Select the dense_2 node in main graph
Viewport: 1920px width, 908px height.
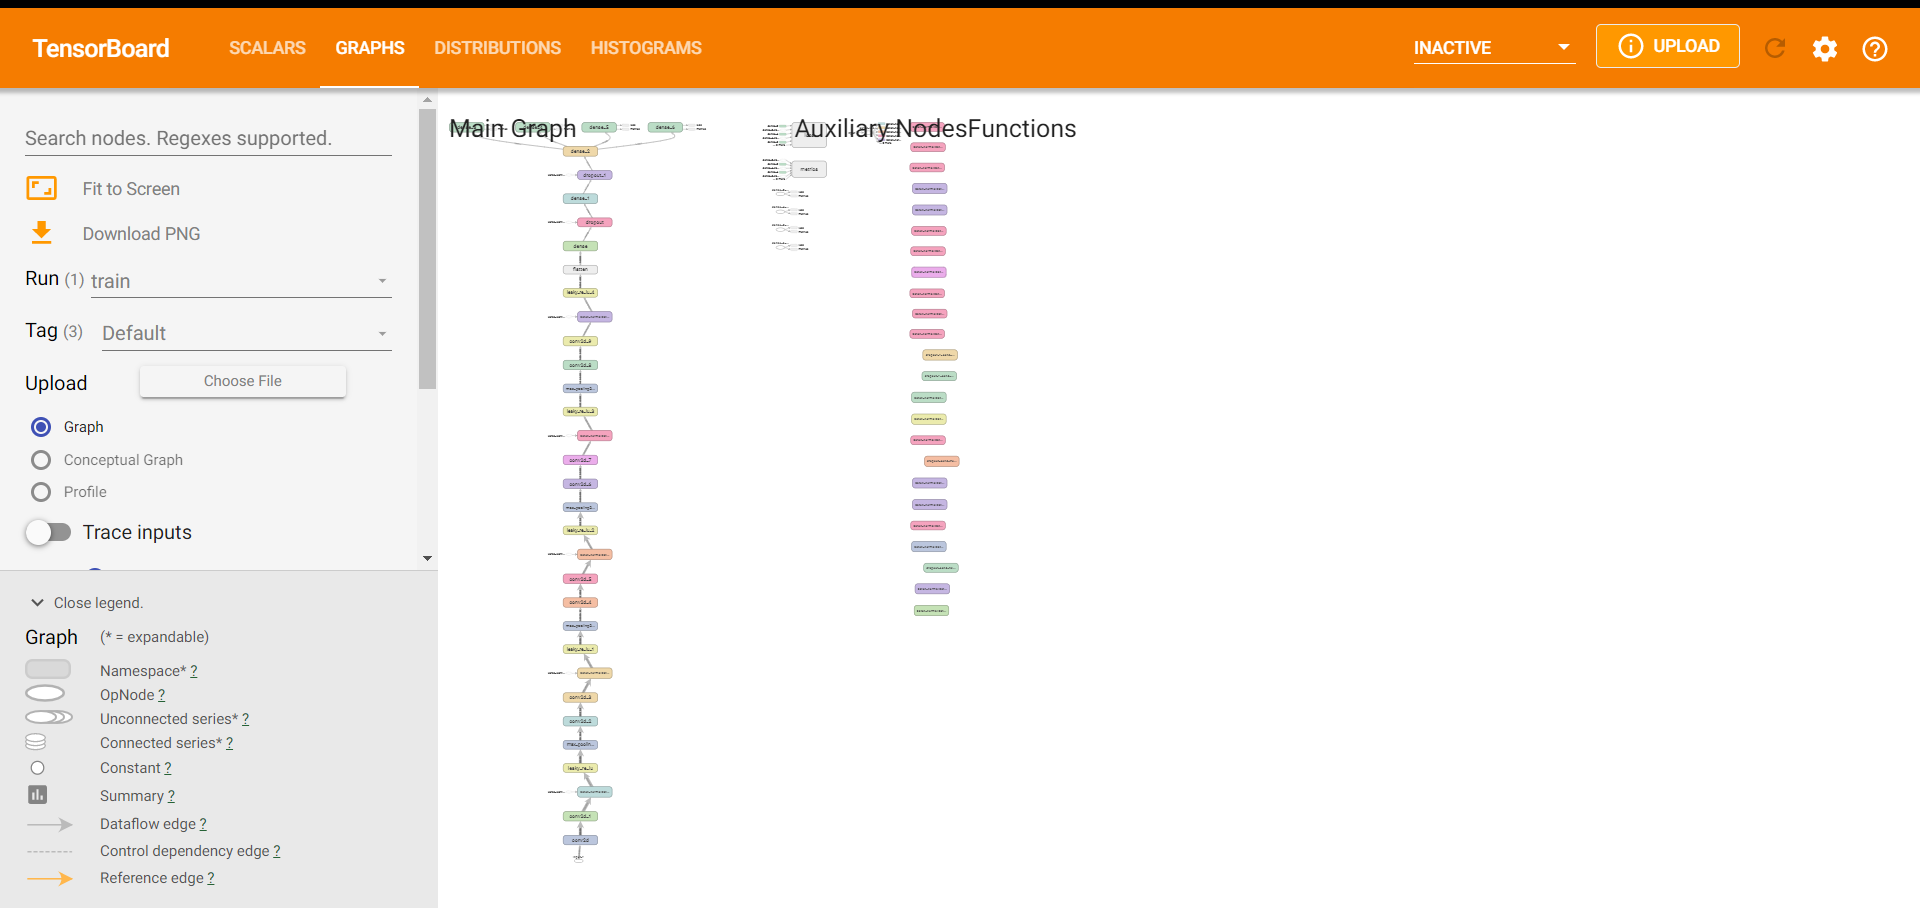pos(580,151)
